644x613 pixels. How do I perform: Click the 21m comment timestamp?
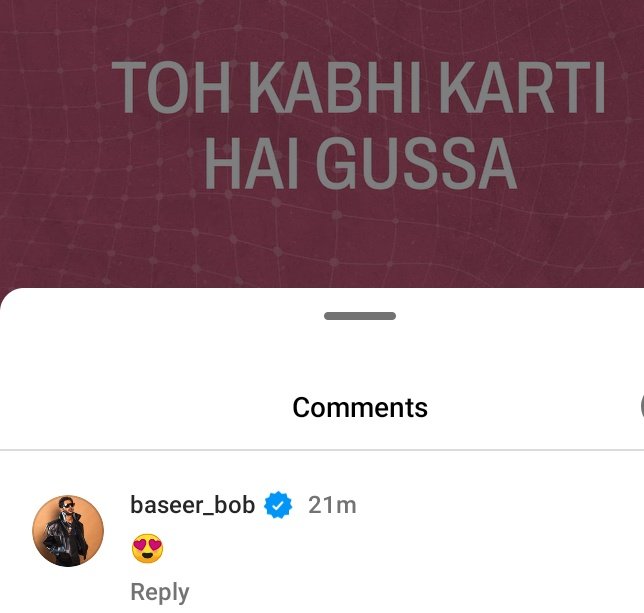[332, 505]
